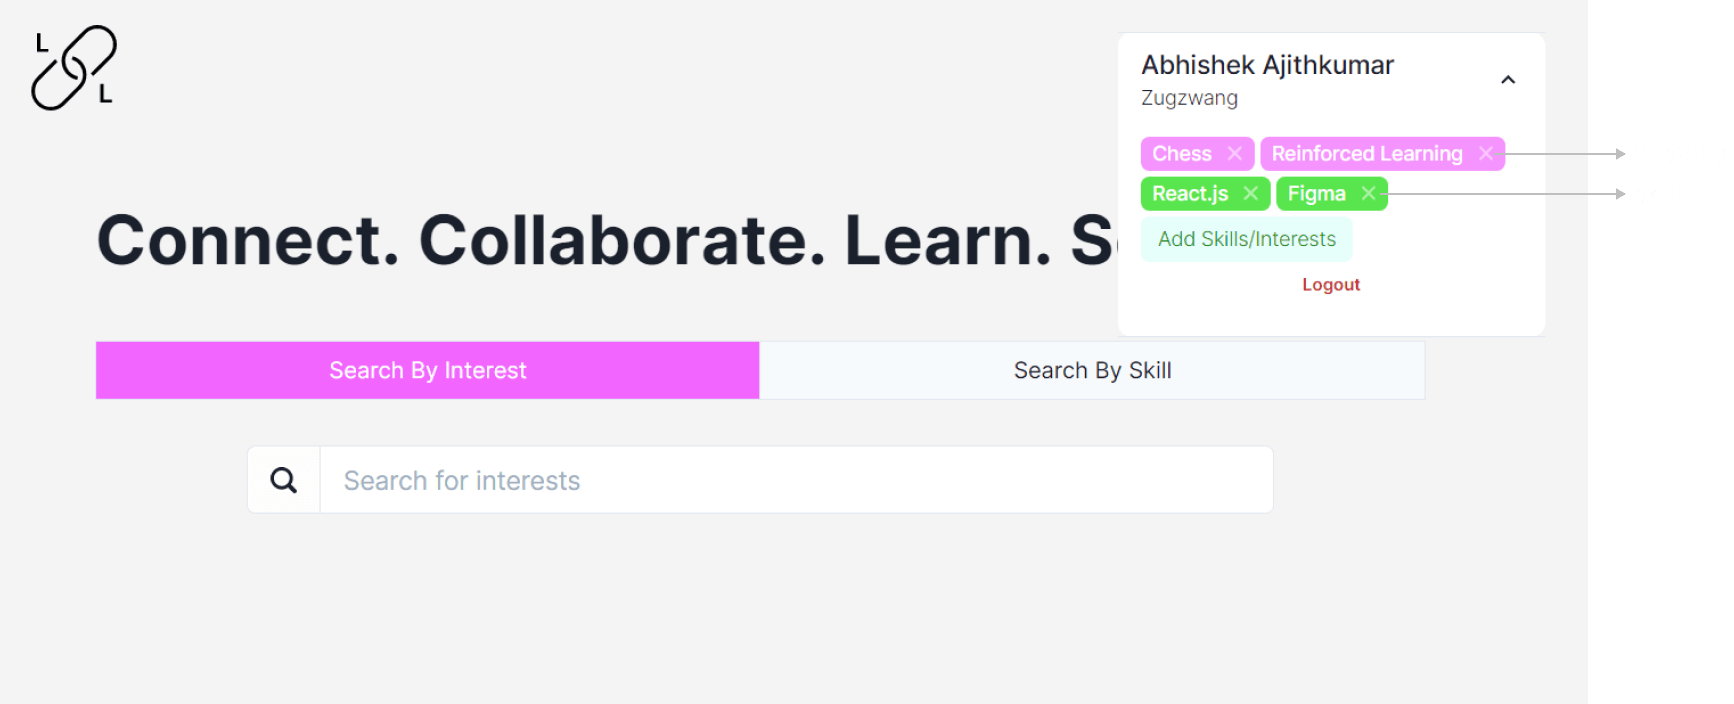Select the Search By Interest tab
Image resolution: width=1734 pixels, height=704 pixels.
[x=428, y=370]
